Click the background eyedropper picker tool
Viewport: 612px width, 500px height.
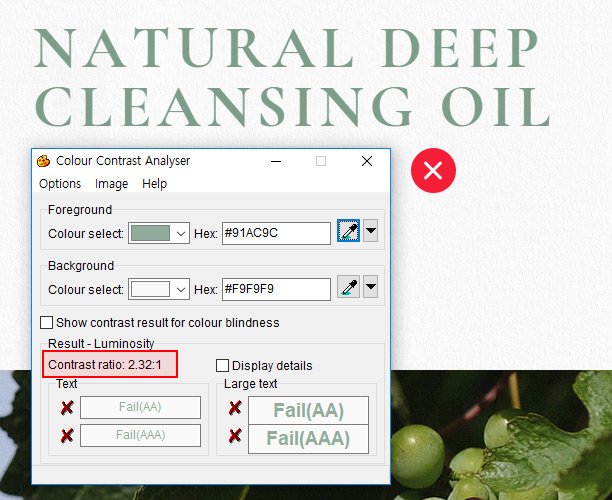point(348,288)
